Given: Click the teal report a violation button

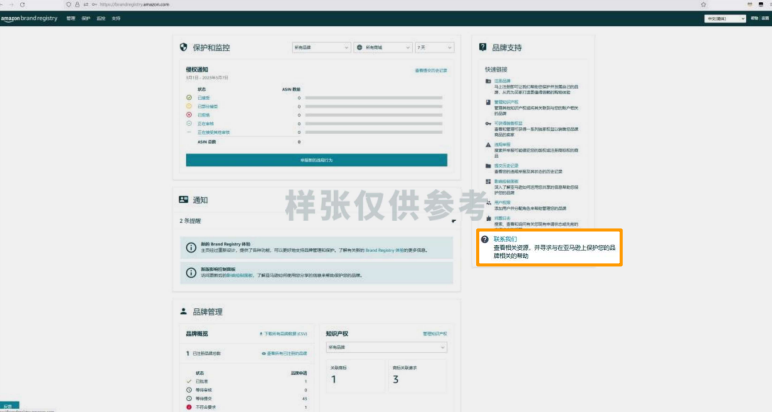Looking at the screenshot, I should pyautogui.click(x=317, y=160).
